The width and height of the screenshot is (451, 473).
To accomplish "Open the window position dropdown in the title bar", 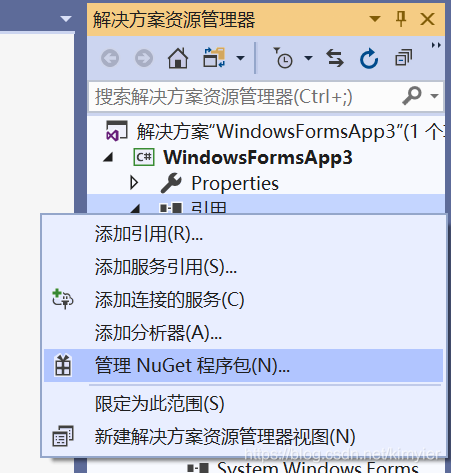I will [x=375, y=19].
